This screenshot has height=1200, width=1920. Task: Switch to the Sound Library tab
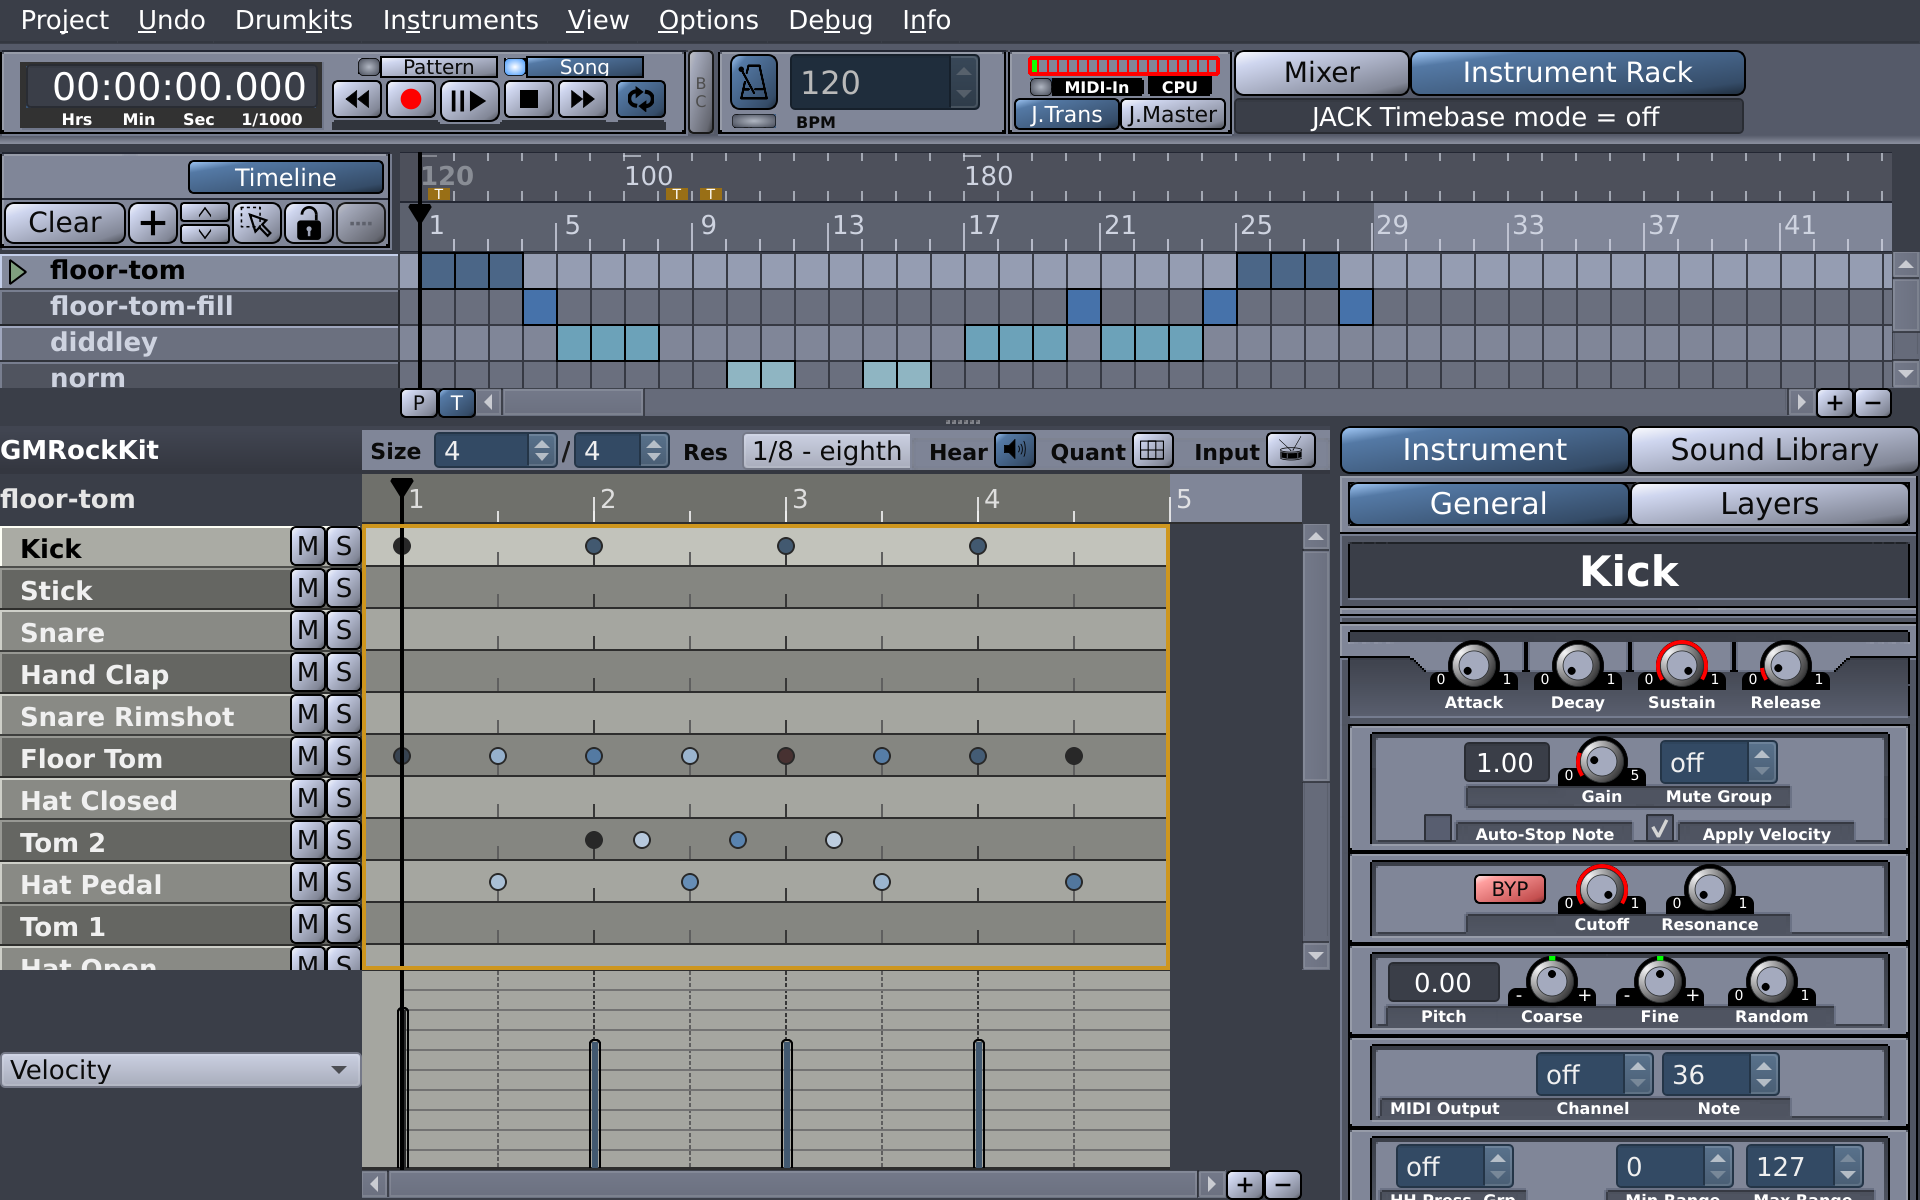tap(1773, 450)
